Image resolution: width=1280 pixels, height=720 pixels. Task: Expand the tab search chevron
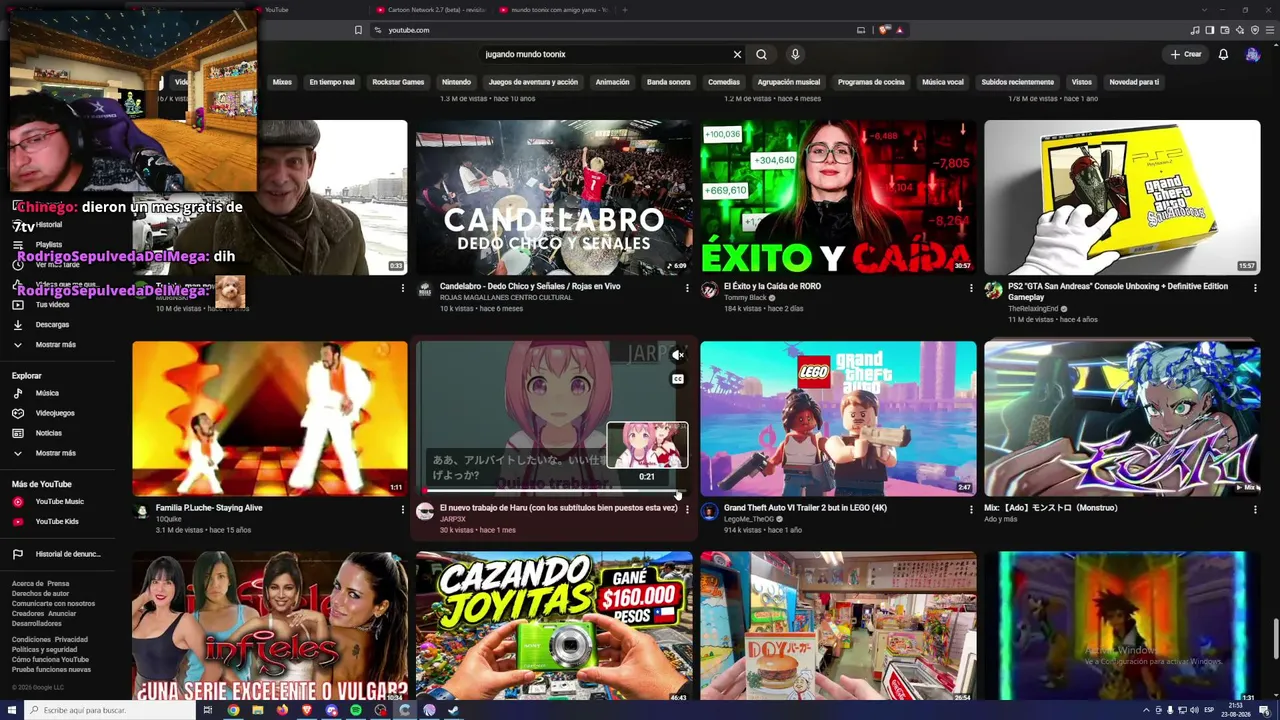[x=1204, y=10]
